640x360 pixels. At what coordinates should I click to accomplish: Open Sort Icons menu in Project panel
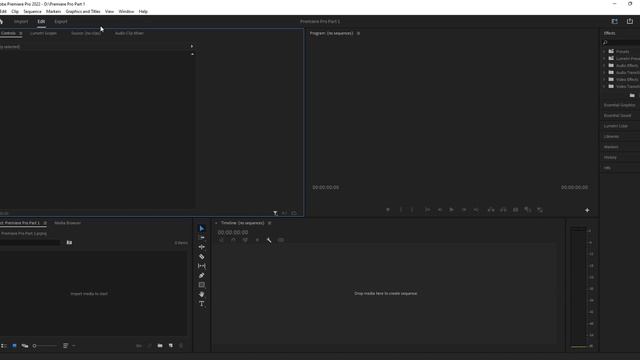click(x=65, y=346)
